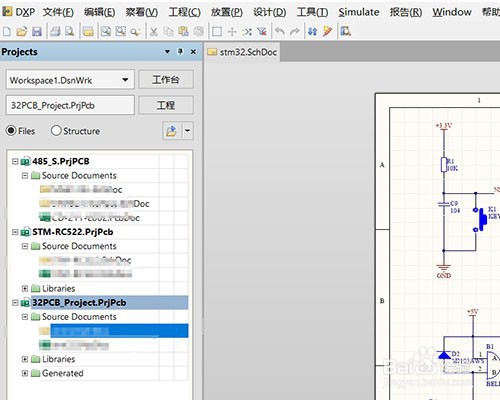The width and height of the screenshot is (500, 400).
Task: Open the 报告(R) menu
Action: coord(406,12)
